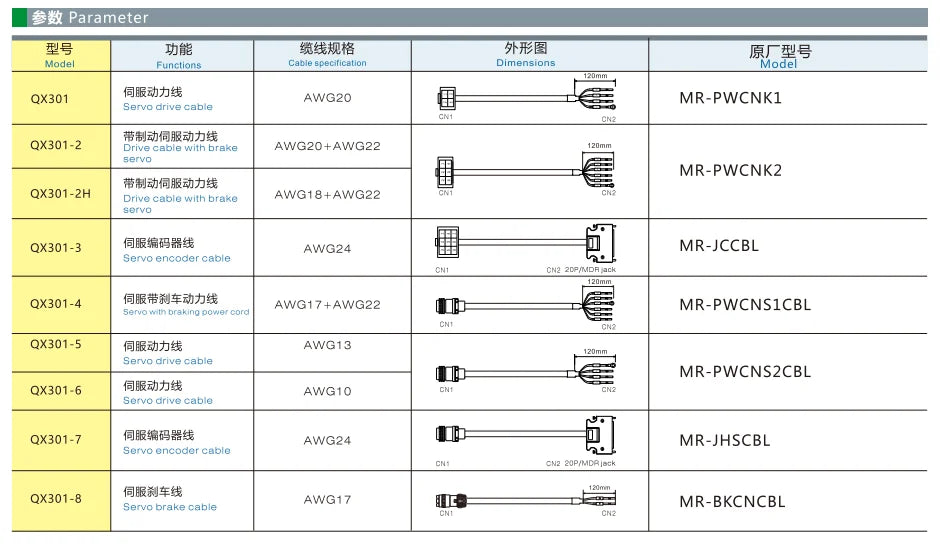Click Servo drive cable in QX301 row

(x=168, y=107)
